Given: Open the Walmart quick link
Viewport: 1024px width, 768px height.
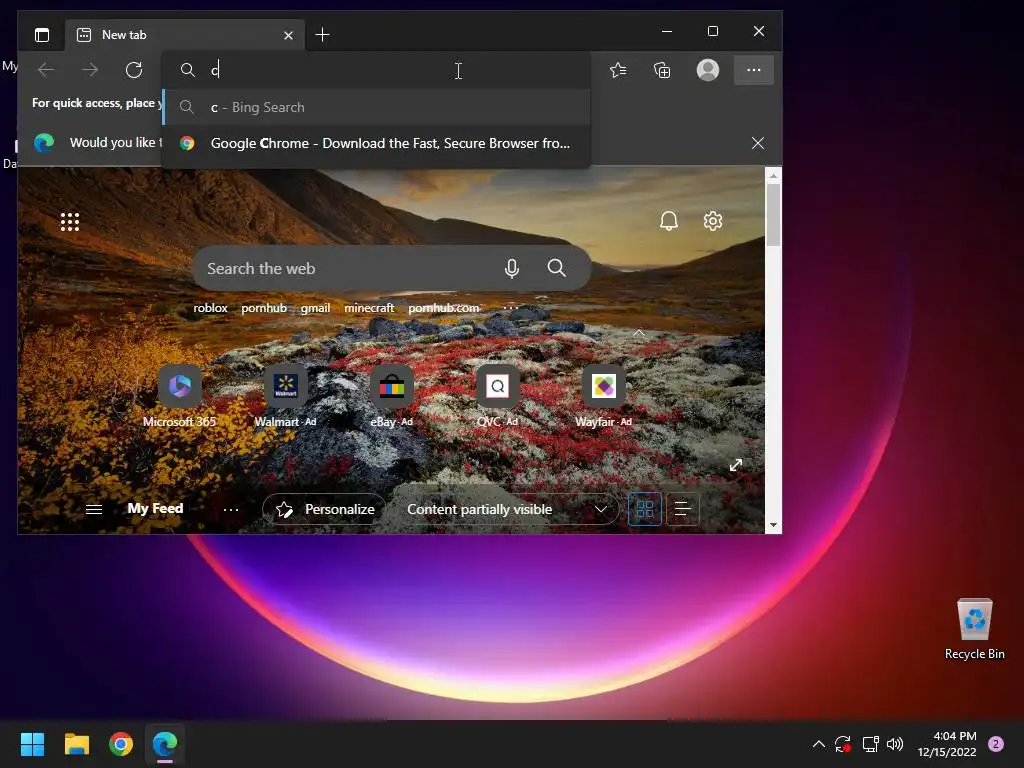Looking at the screenshot, I should 285,396.
